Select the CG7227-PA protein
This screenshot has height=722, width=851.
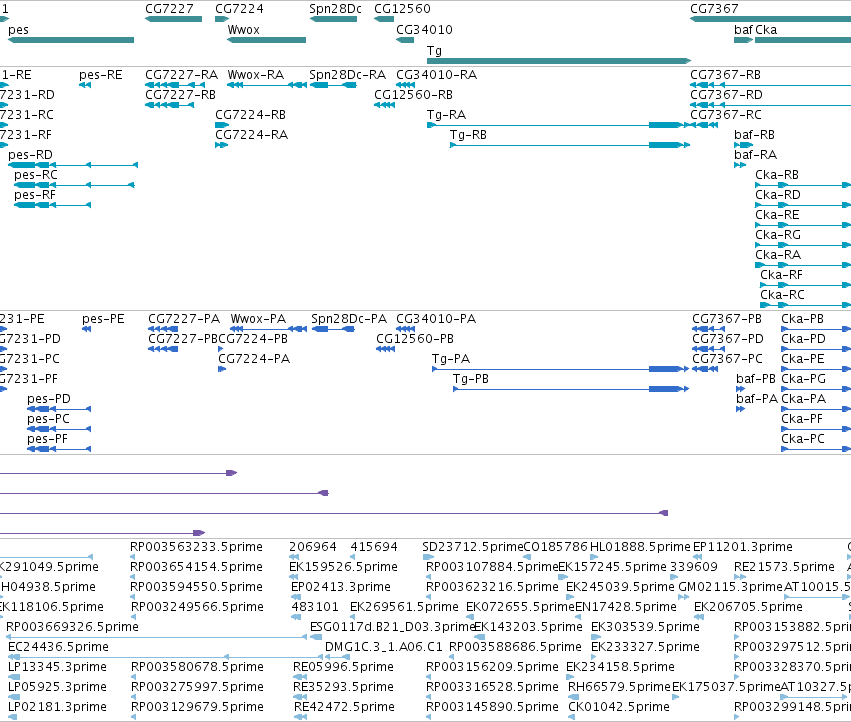(x=163, y=329)
